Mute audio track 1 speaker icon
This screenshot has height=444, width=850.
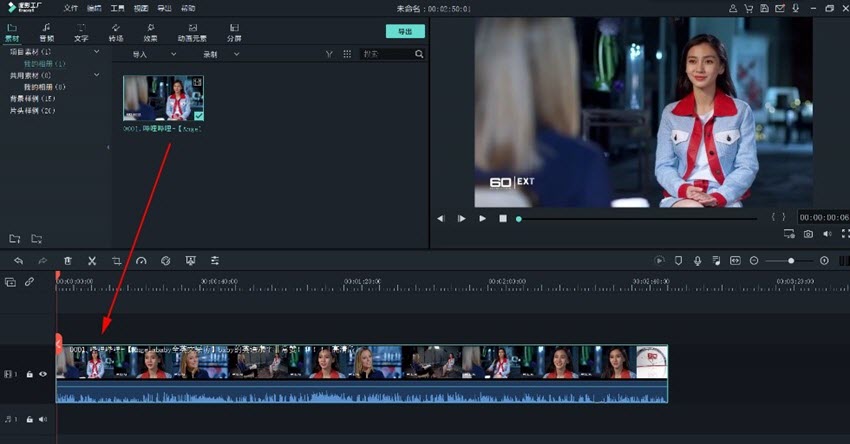pyautogui.click(x=43, y=419)
